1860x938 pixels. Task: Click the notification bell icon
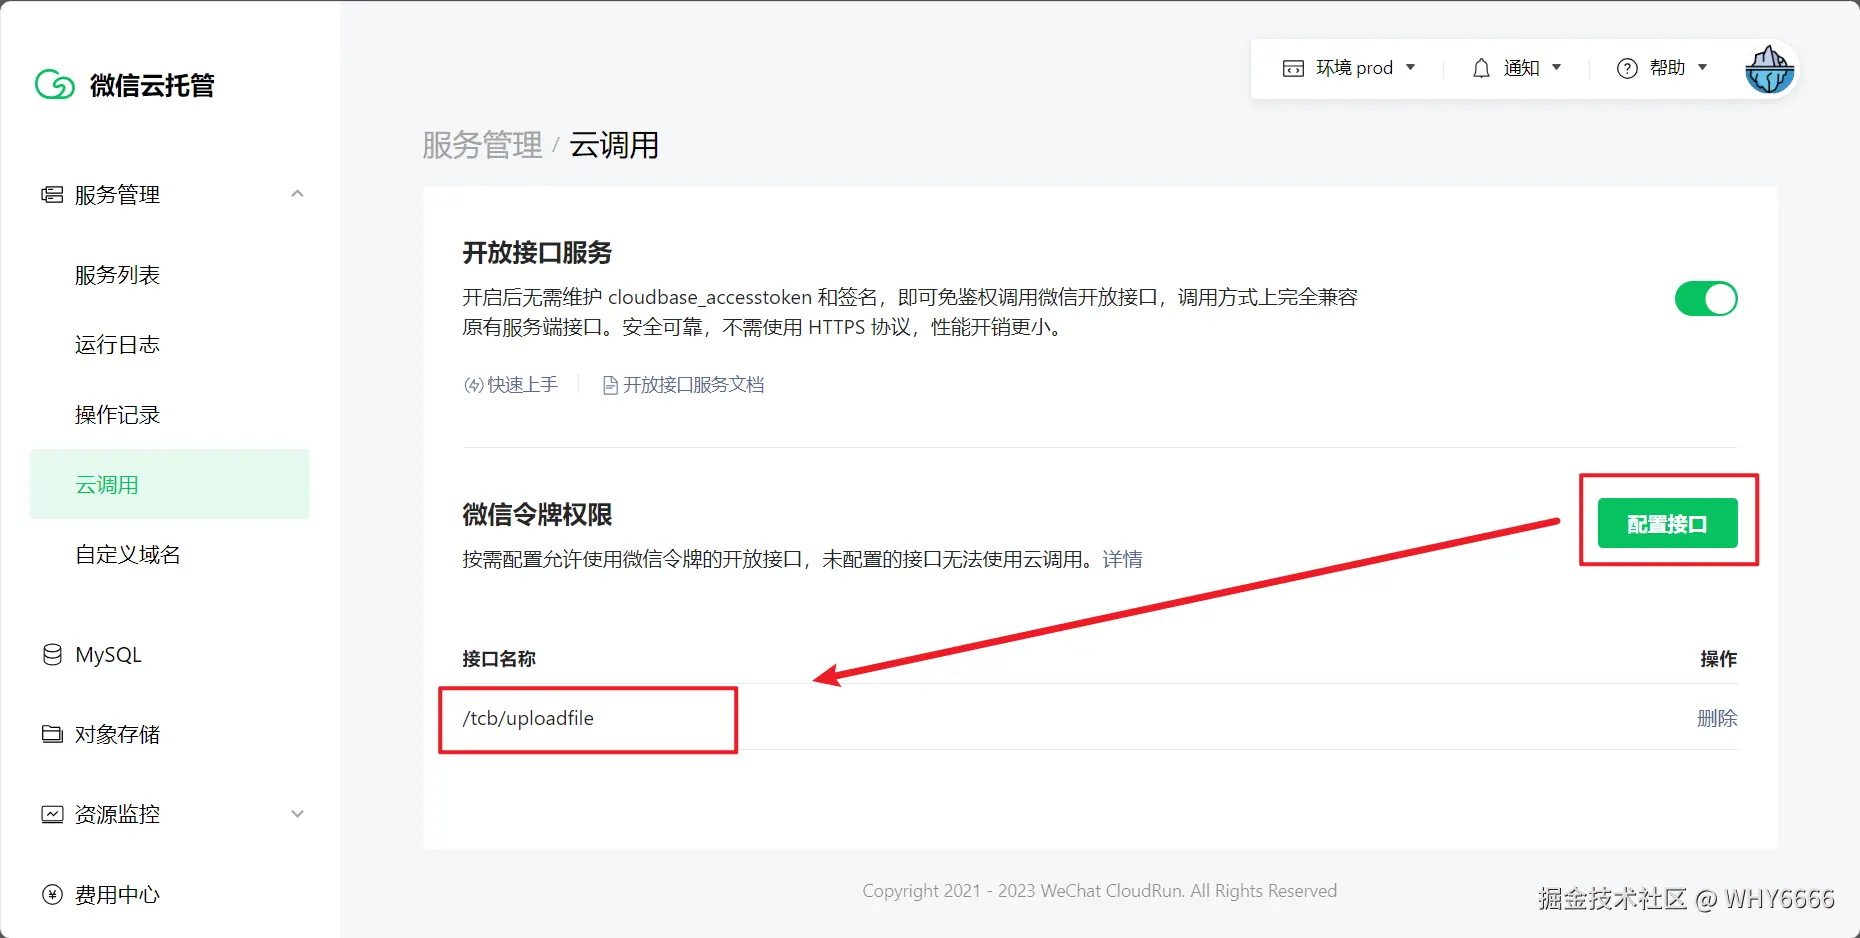[x=1481, y=68]
